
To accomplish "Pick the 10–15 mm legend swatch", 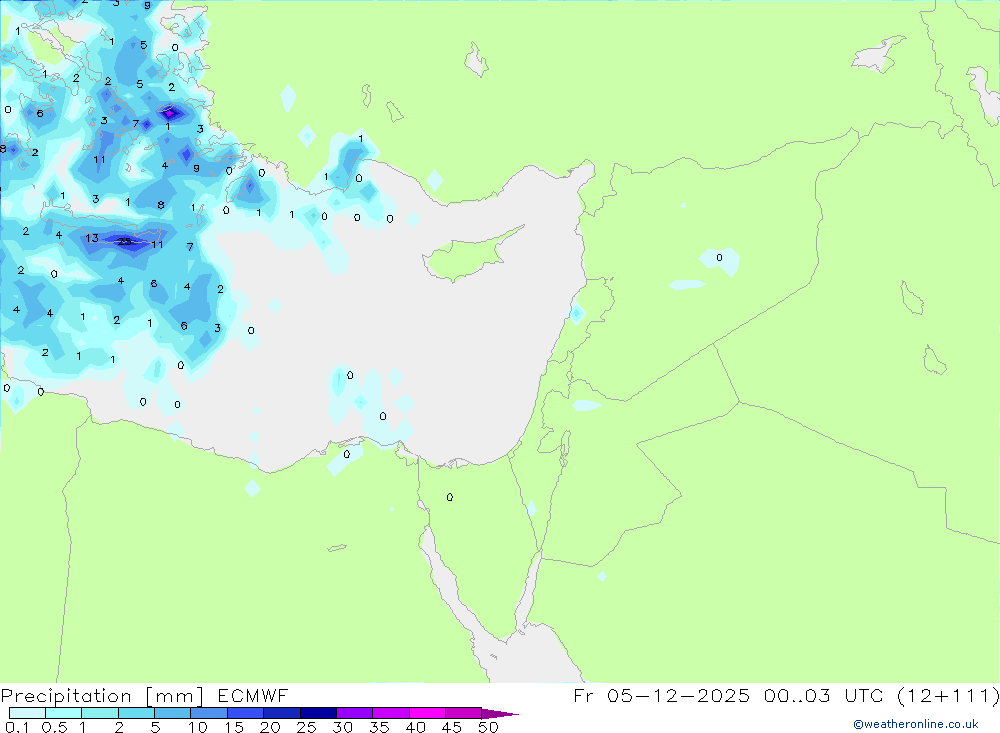I will click(x=209, y=713).
